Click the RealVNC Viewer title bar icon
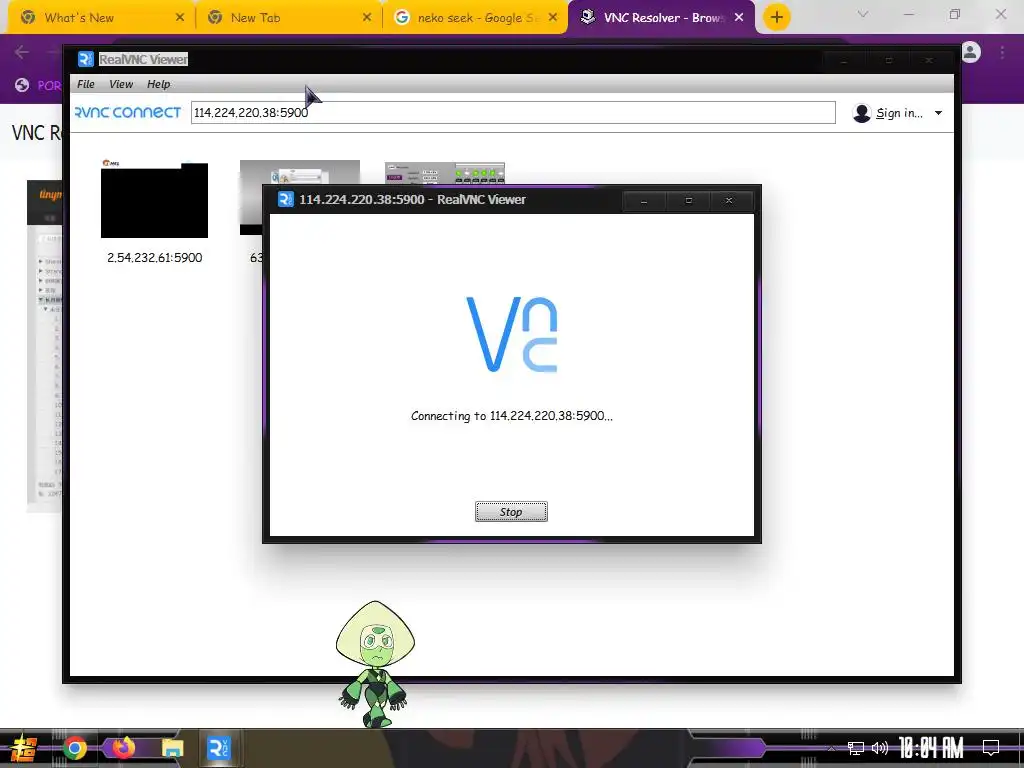Viewport: 1024px width, 768px height. point(86,59)
